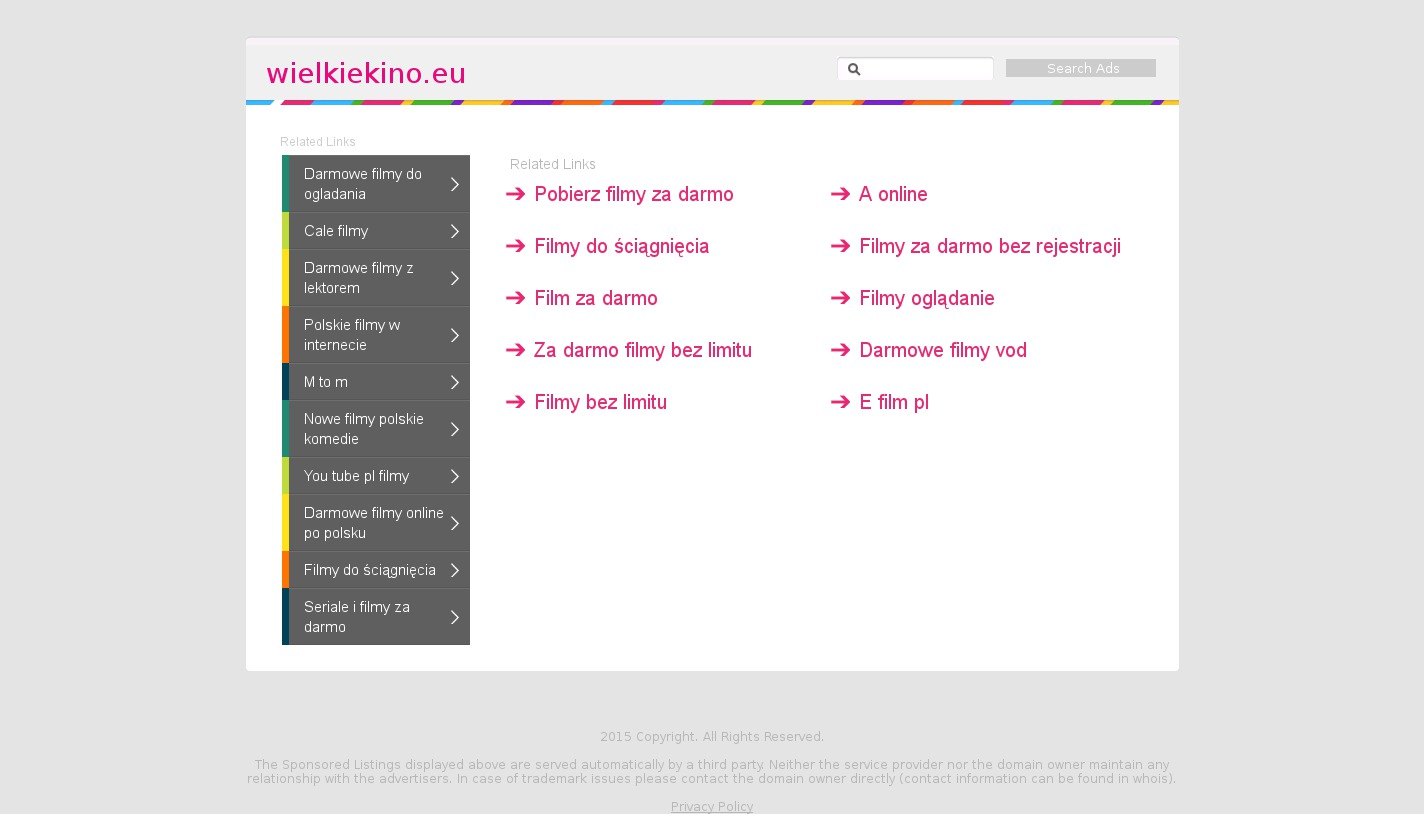Open Za darmo filmy bez limitu link
The image size is (1424, 814).
point(642,350)
